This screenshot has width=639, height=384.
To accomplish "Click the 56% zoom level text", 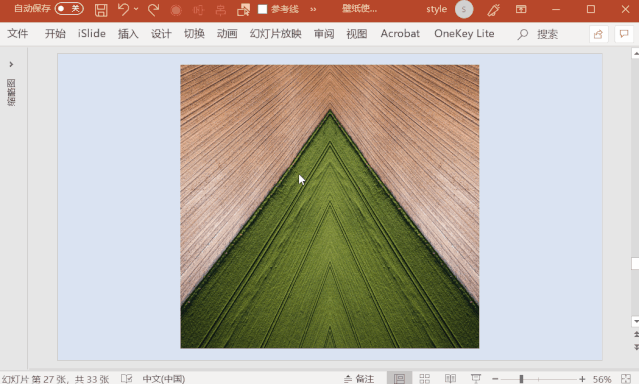I will [x=602, y=379].
